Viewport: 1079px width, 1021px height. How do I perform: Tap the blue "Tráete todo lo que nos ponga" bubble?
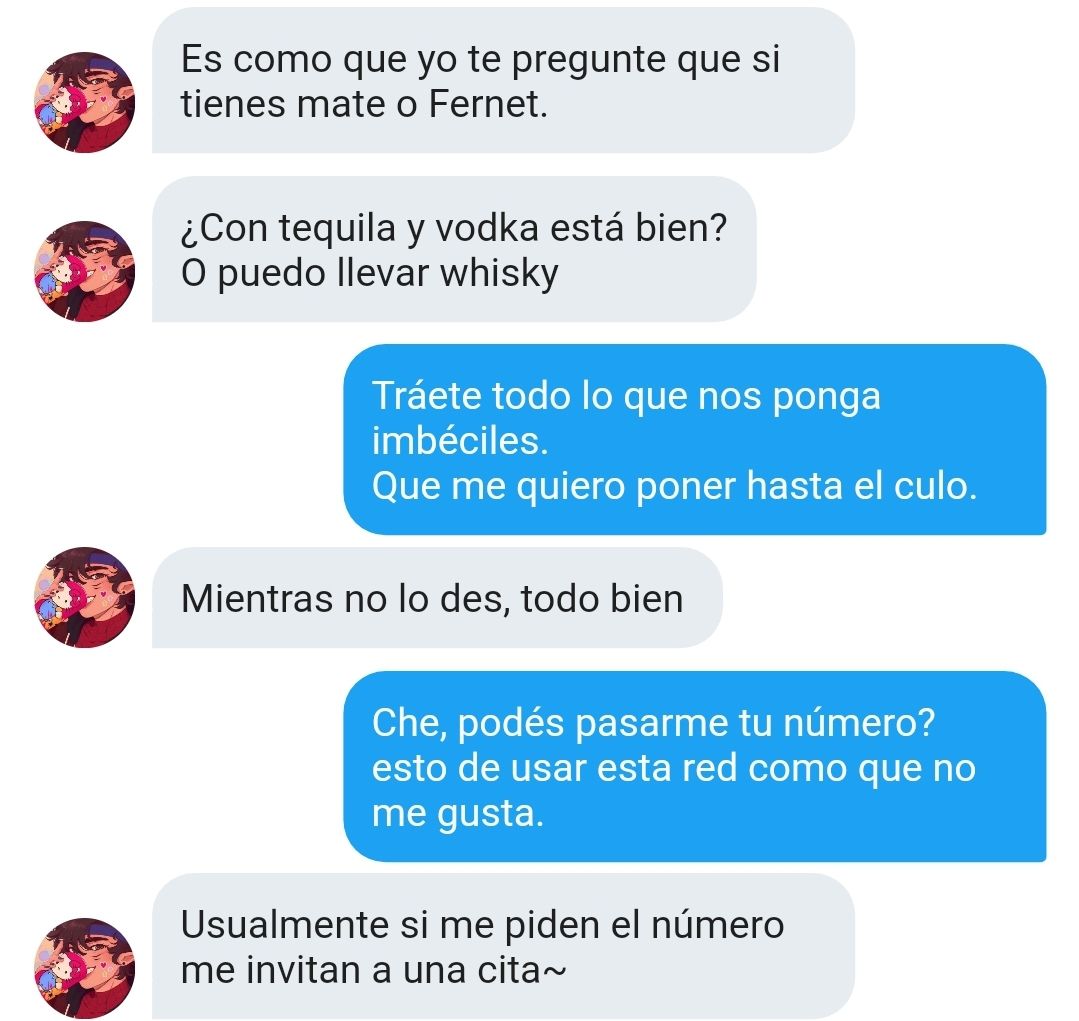pyautogui.click(x=695, y=440)
